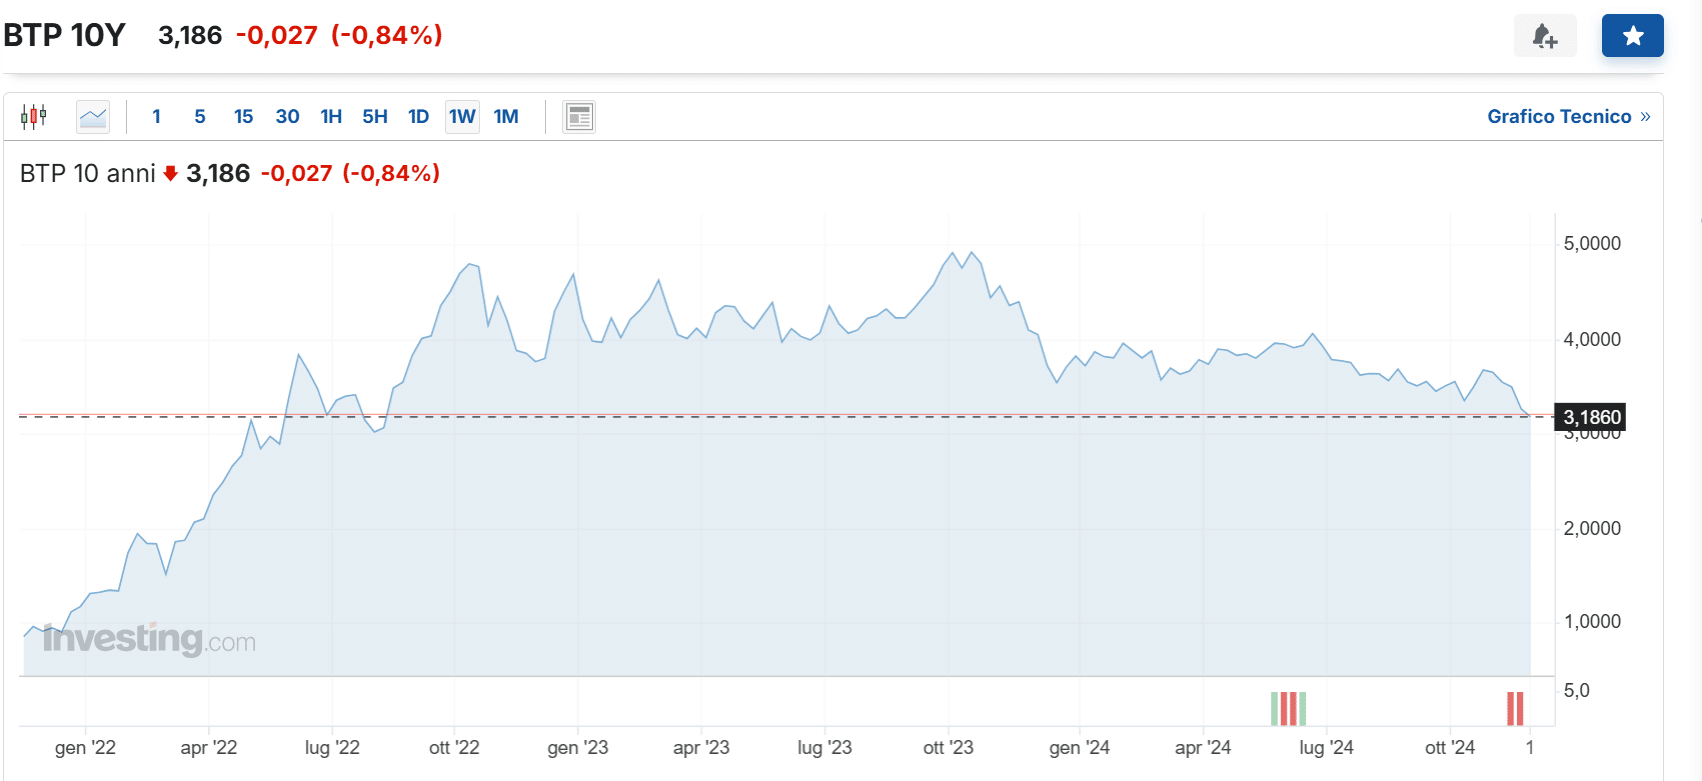Click the 2,0000 y-axis label
This screenshot has width=1702, height=781.
click(1592, 528)
